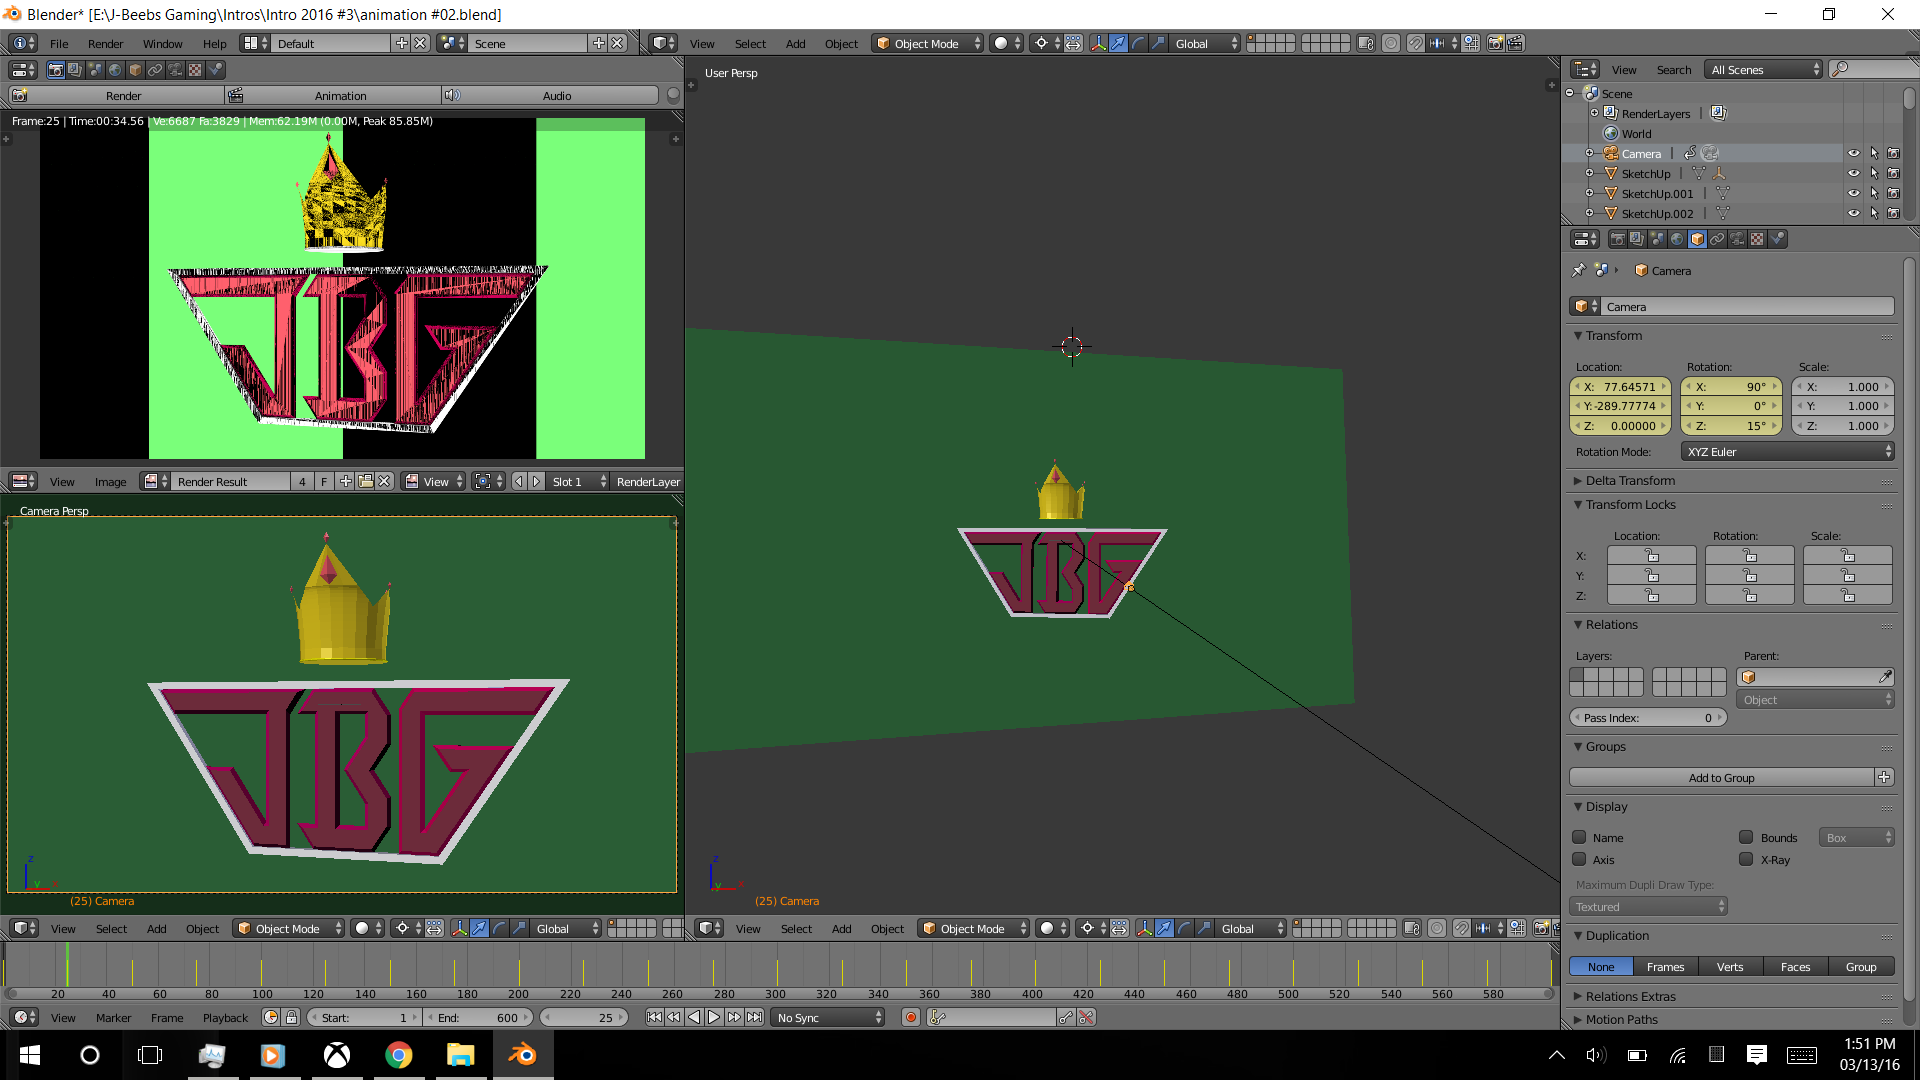This screenshot has width=1920, height=1080.
Task: Pin the properties context
Action: (x=1579, y=270)
